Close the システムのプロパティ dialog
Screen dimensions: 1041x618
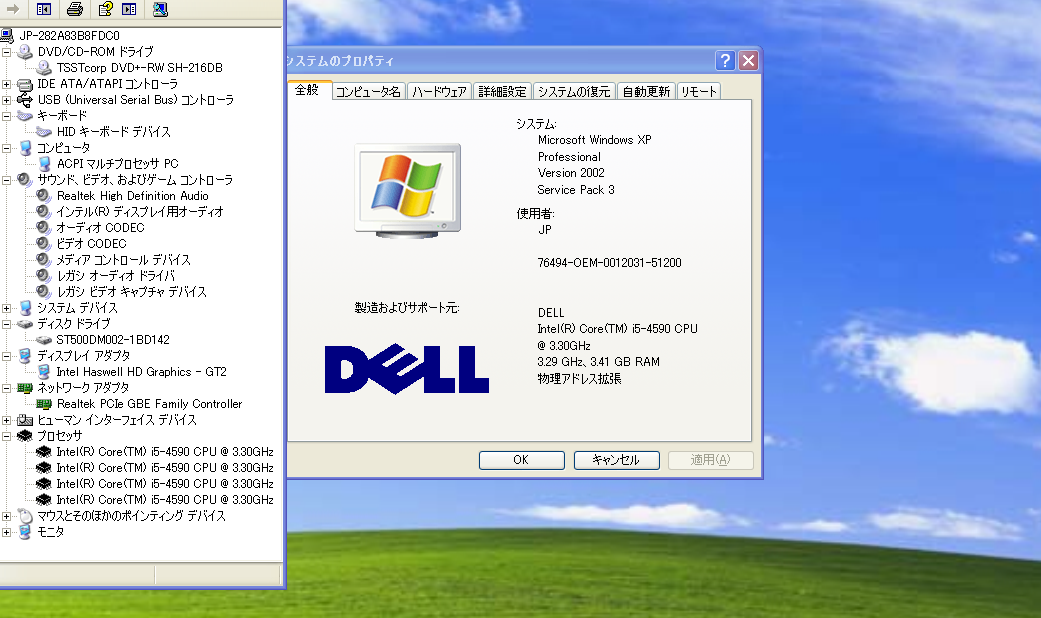[748, 60]
